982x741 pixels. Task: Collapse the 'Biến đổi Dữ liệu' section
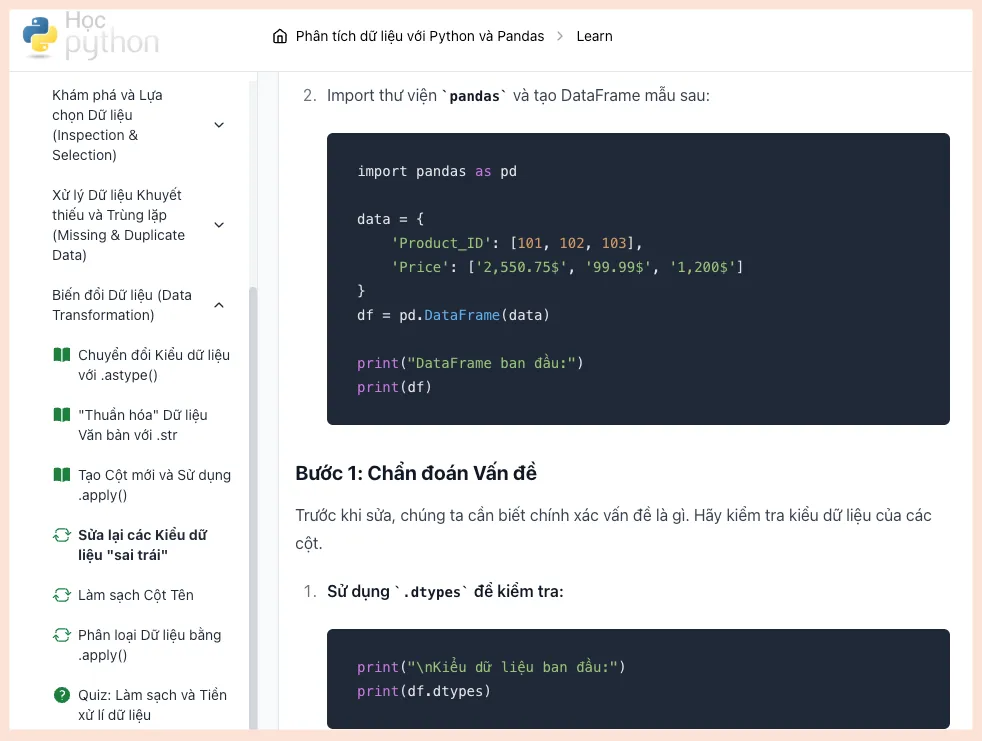pyautogui.click(x=219, y=305)
